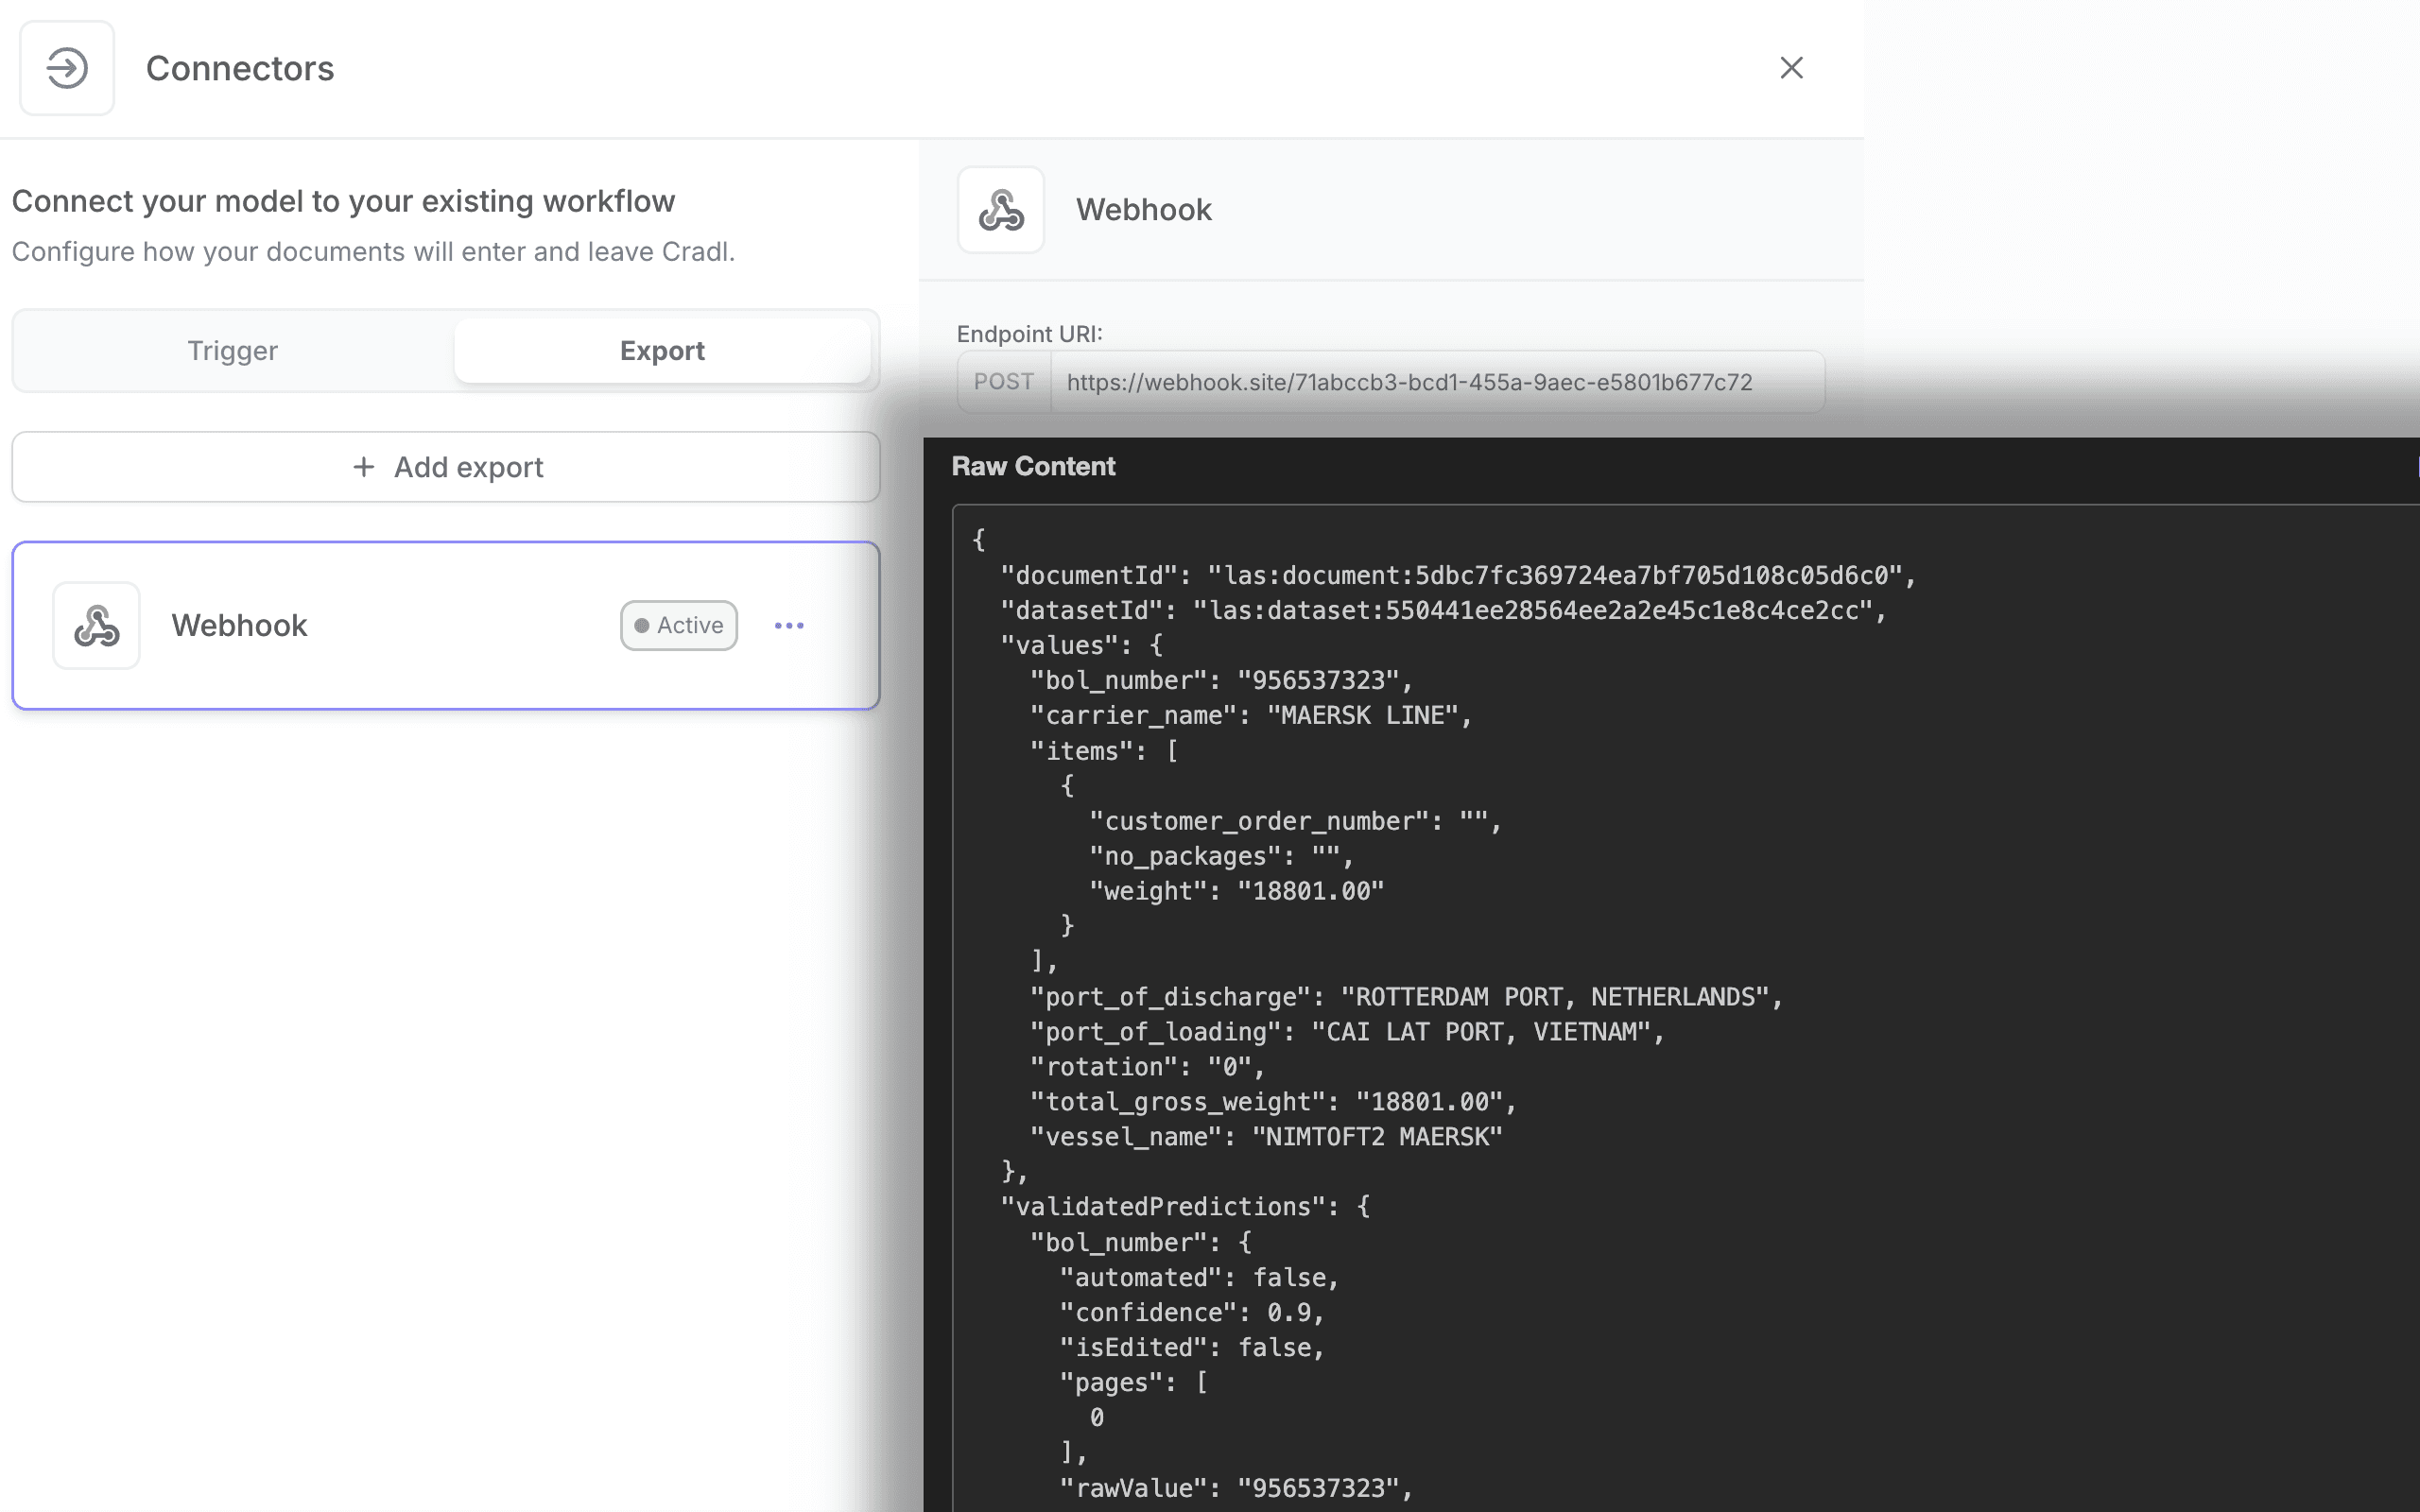Click the Webhook title in the detail panel
This screenshot has width=2420, height=1512.
(x=1143, y=209)
